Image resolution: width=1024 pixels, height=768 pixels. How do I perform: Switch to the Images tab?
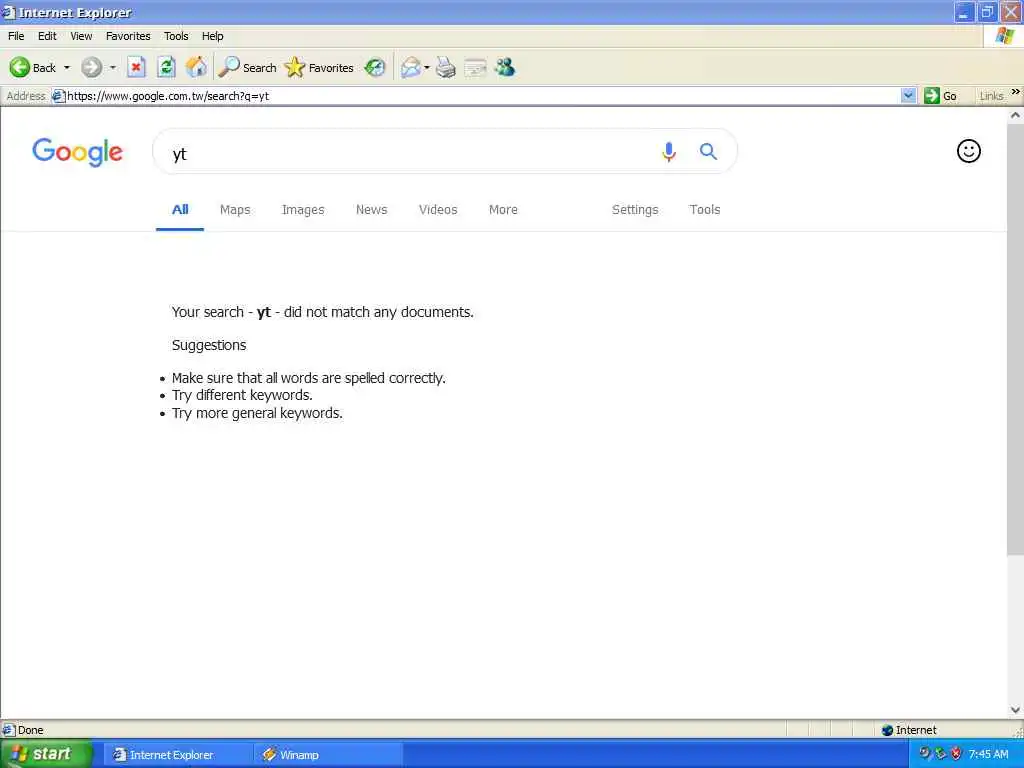[x=303, y=210]
